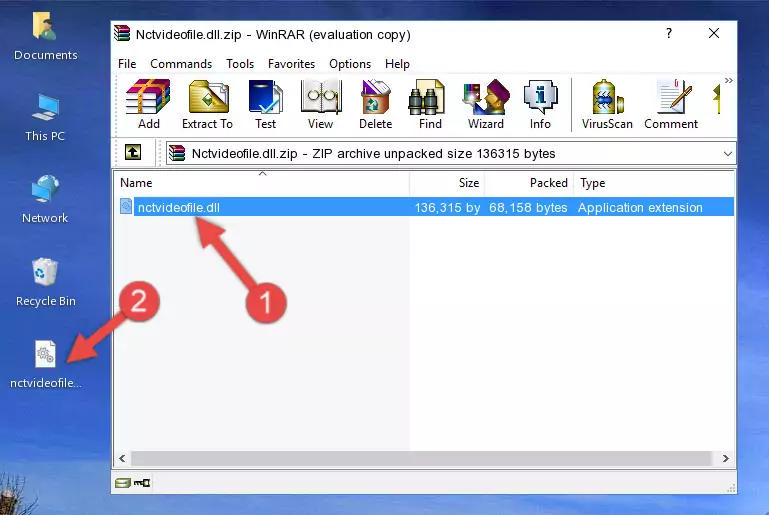Click the Add toolbar icon
This screenshot has width=769, height=515.
click(148, 104)
